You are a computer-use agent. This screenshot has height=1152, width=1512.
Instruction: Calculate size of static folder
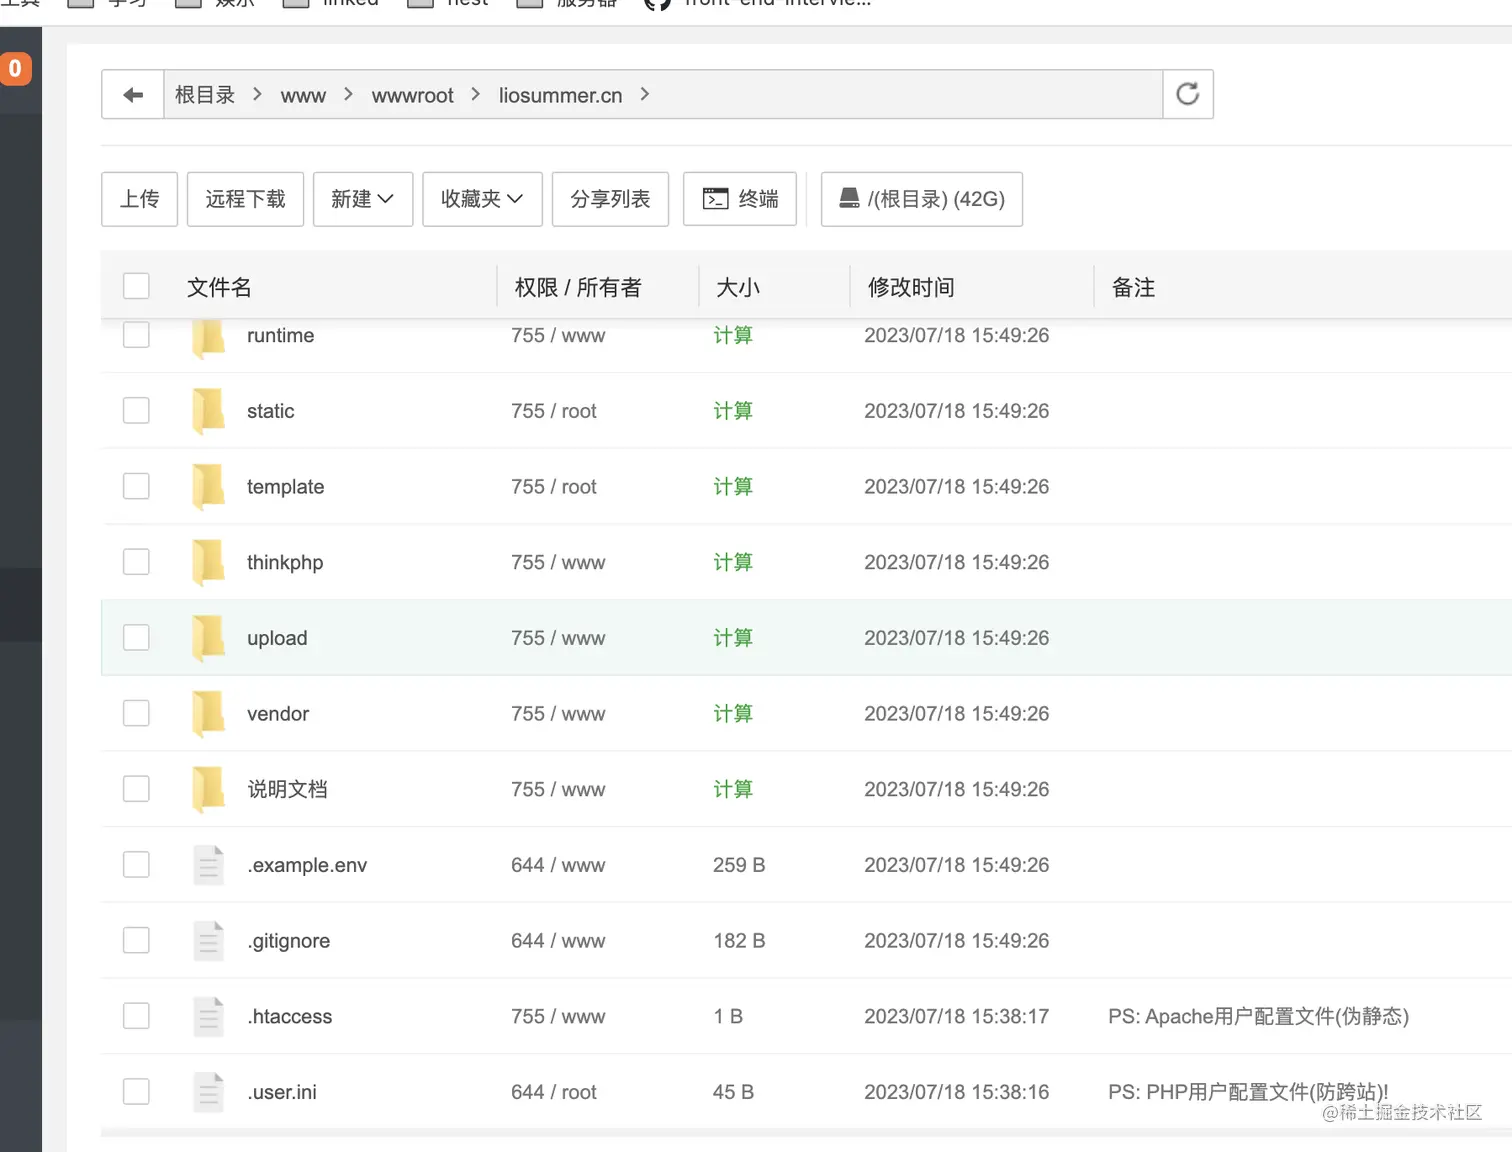pyautogui.click(x=733, y=411)
